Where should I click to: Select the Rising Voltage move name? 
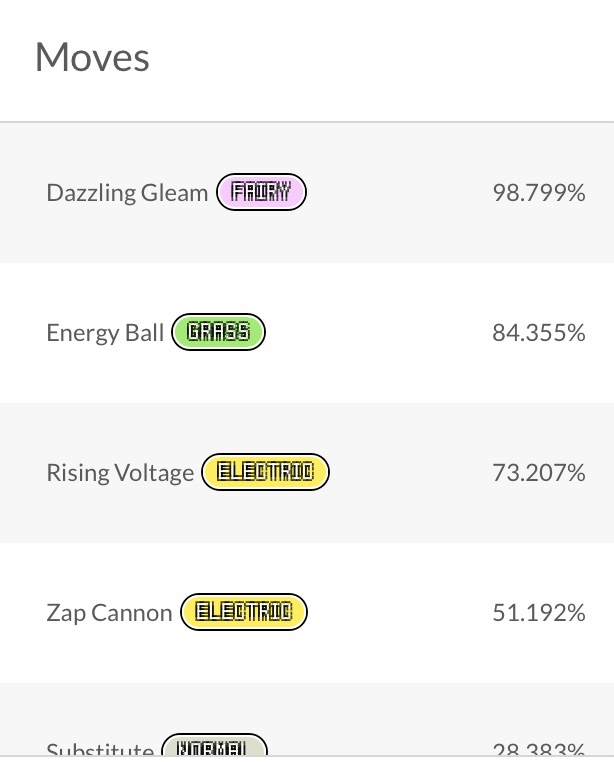[x=120, y=472]
